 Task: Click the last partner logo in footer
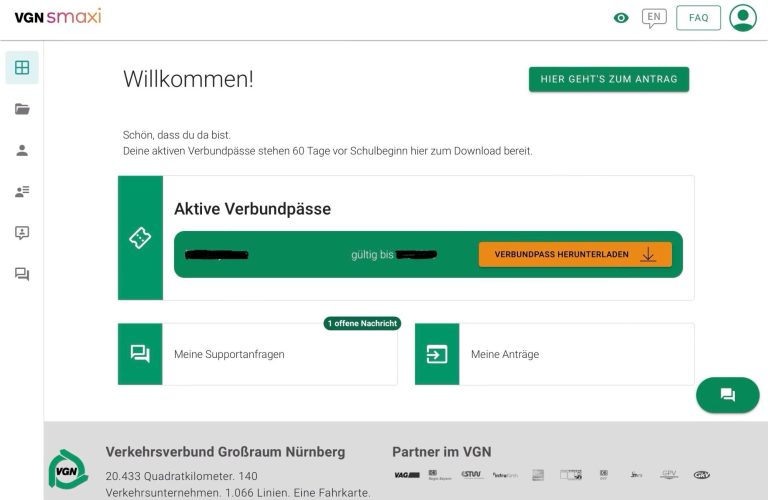click(702, 475)
